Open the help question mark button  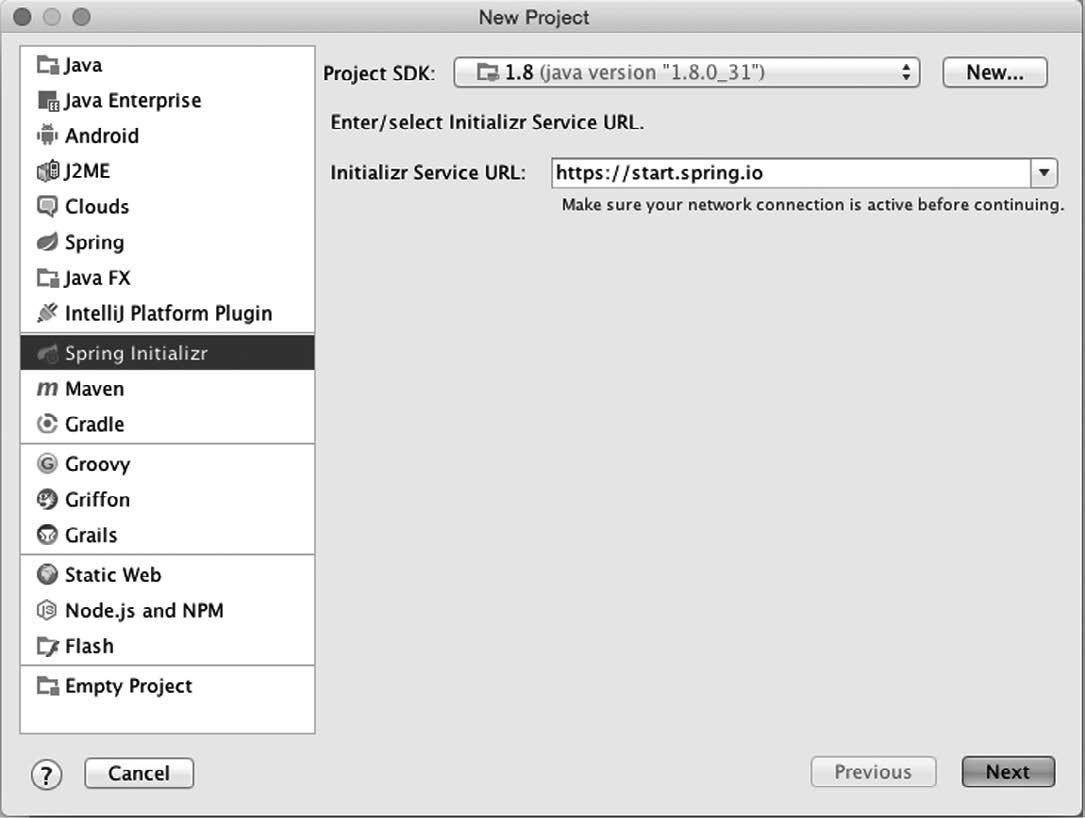[x=46, y=774]
